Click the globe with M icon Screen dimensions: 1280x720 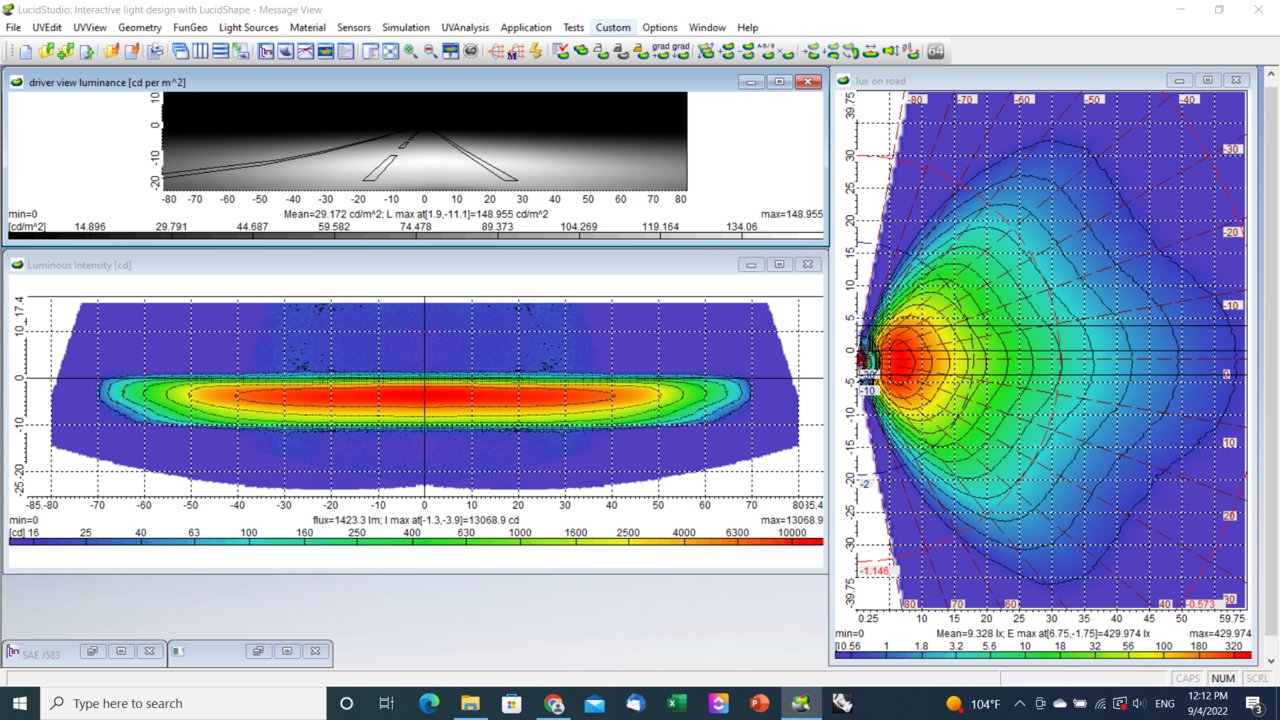click(x=515, y=51)
